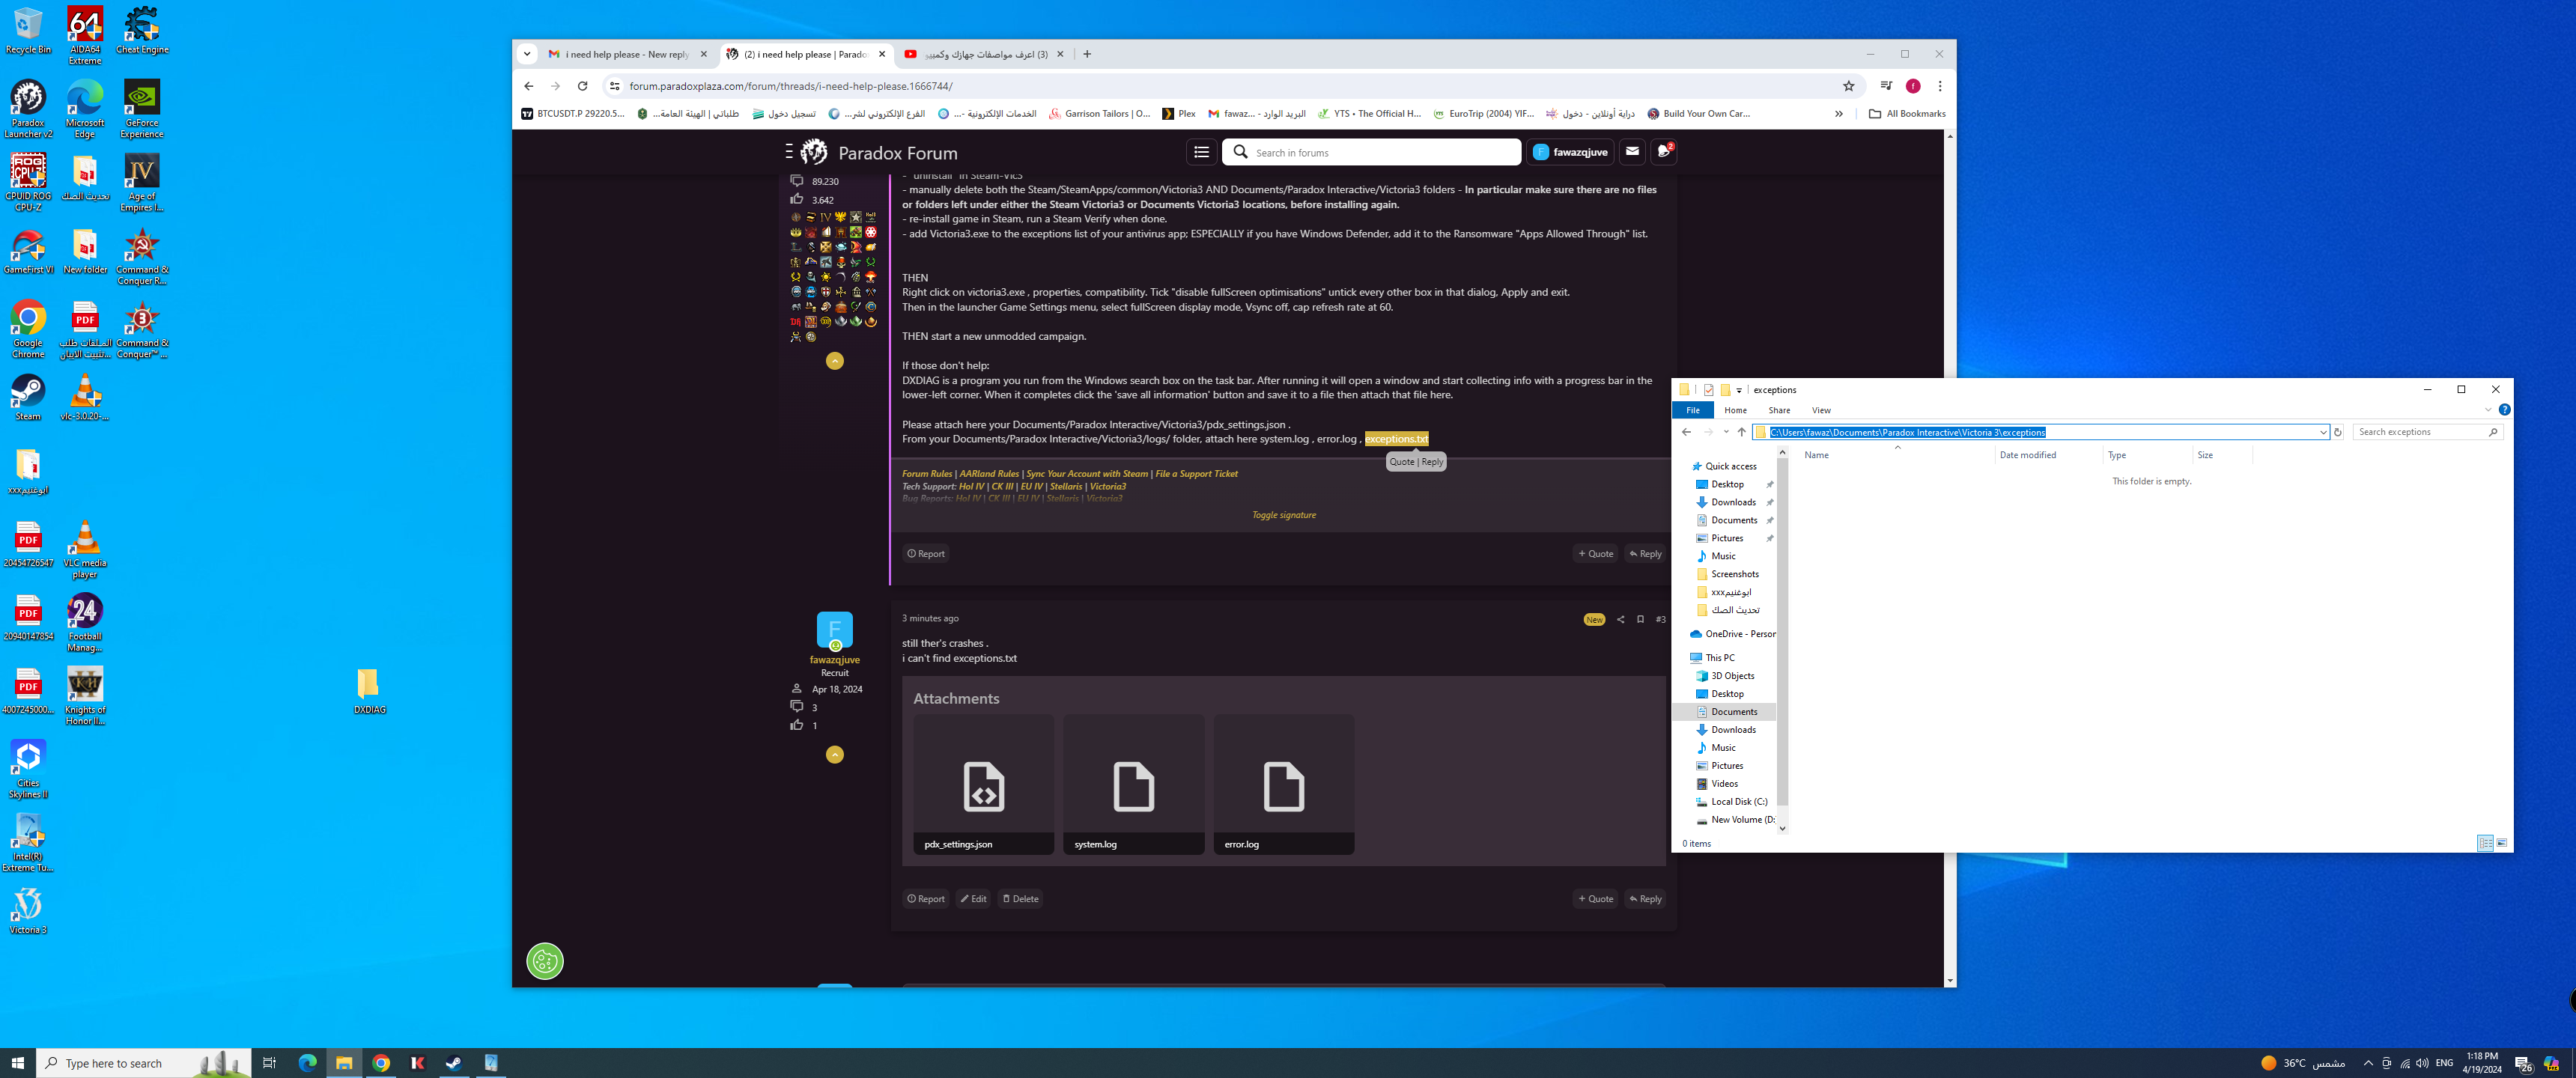This screenshot has height=1078, width=2576.
Task: Click Explorer properties quick-access icon
Action: 1708,390
